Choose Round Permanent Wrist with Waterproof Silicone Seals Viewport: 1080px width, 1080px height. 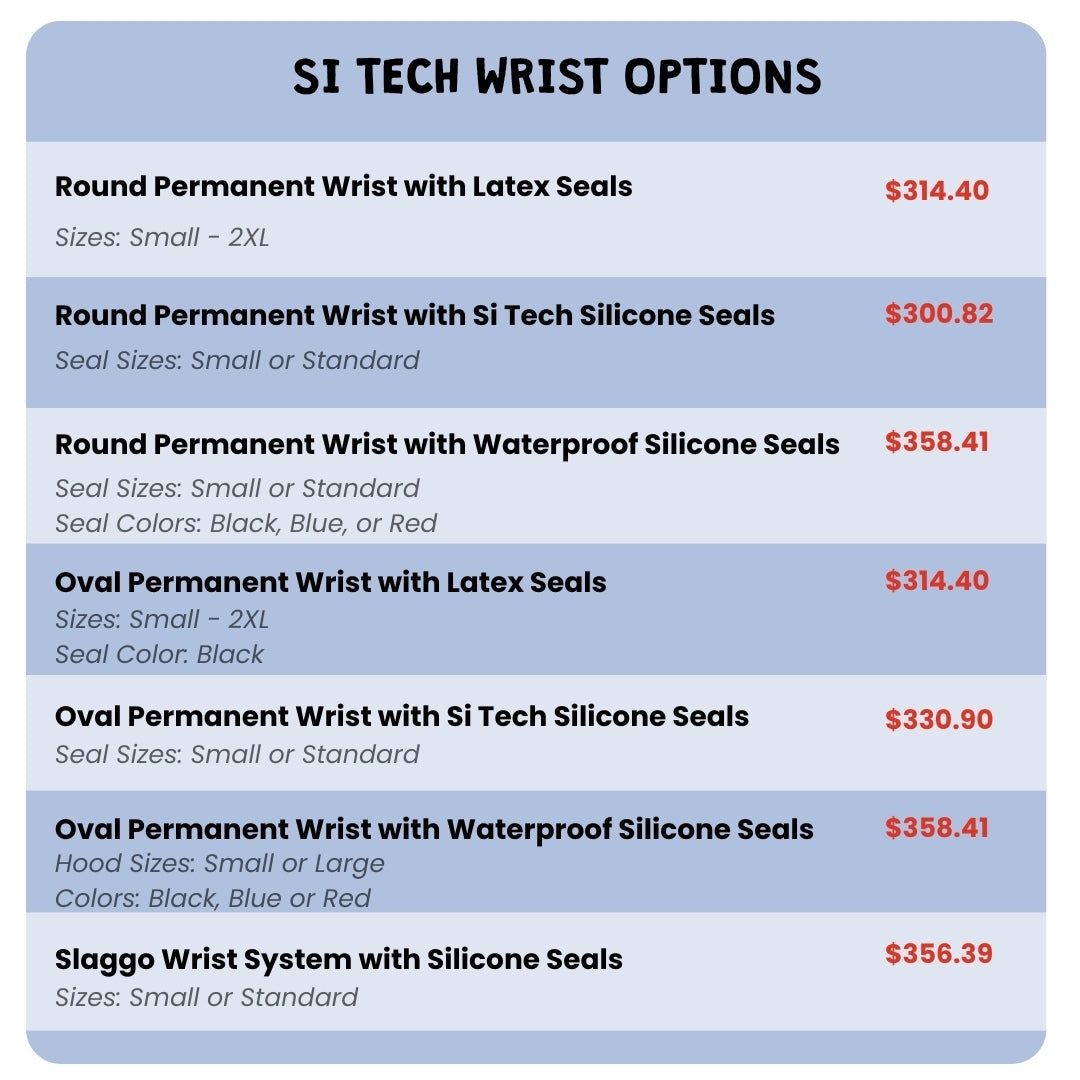pyautogui.click(x=447, y=445)
